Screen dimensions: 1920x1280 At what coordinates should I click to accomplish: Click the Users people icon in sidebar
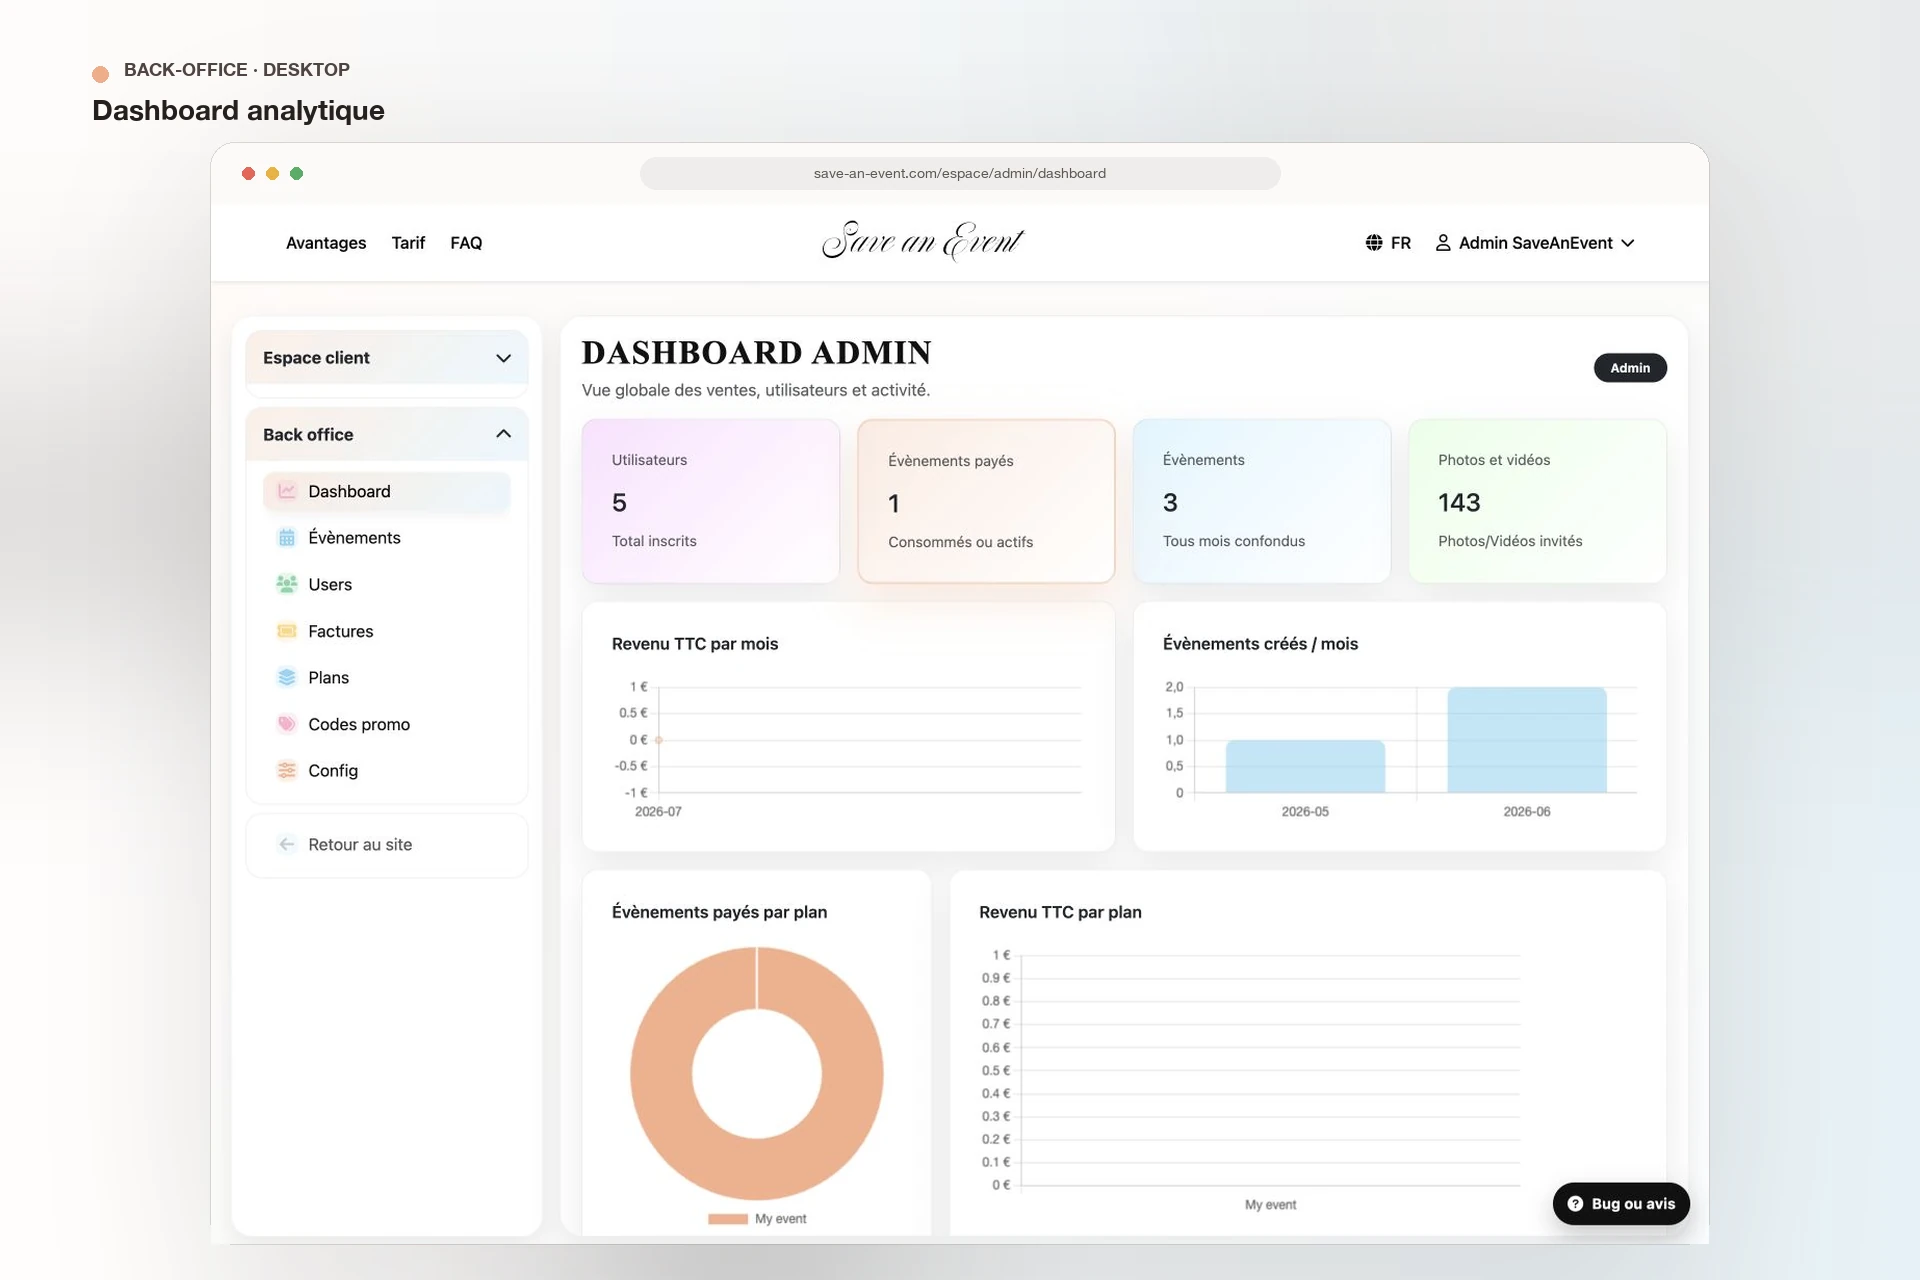[287, 584]
